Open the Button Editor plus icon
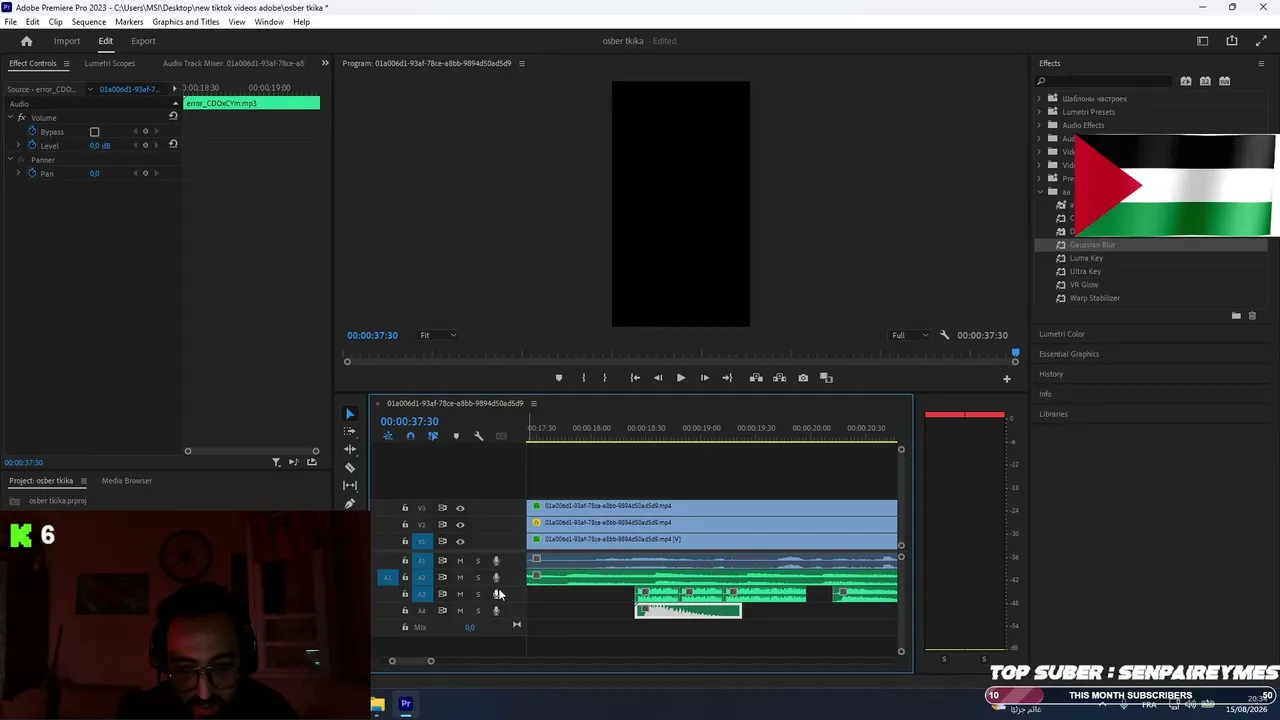Screen dimensions: 1280x720 coord(1007,379)
